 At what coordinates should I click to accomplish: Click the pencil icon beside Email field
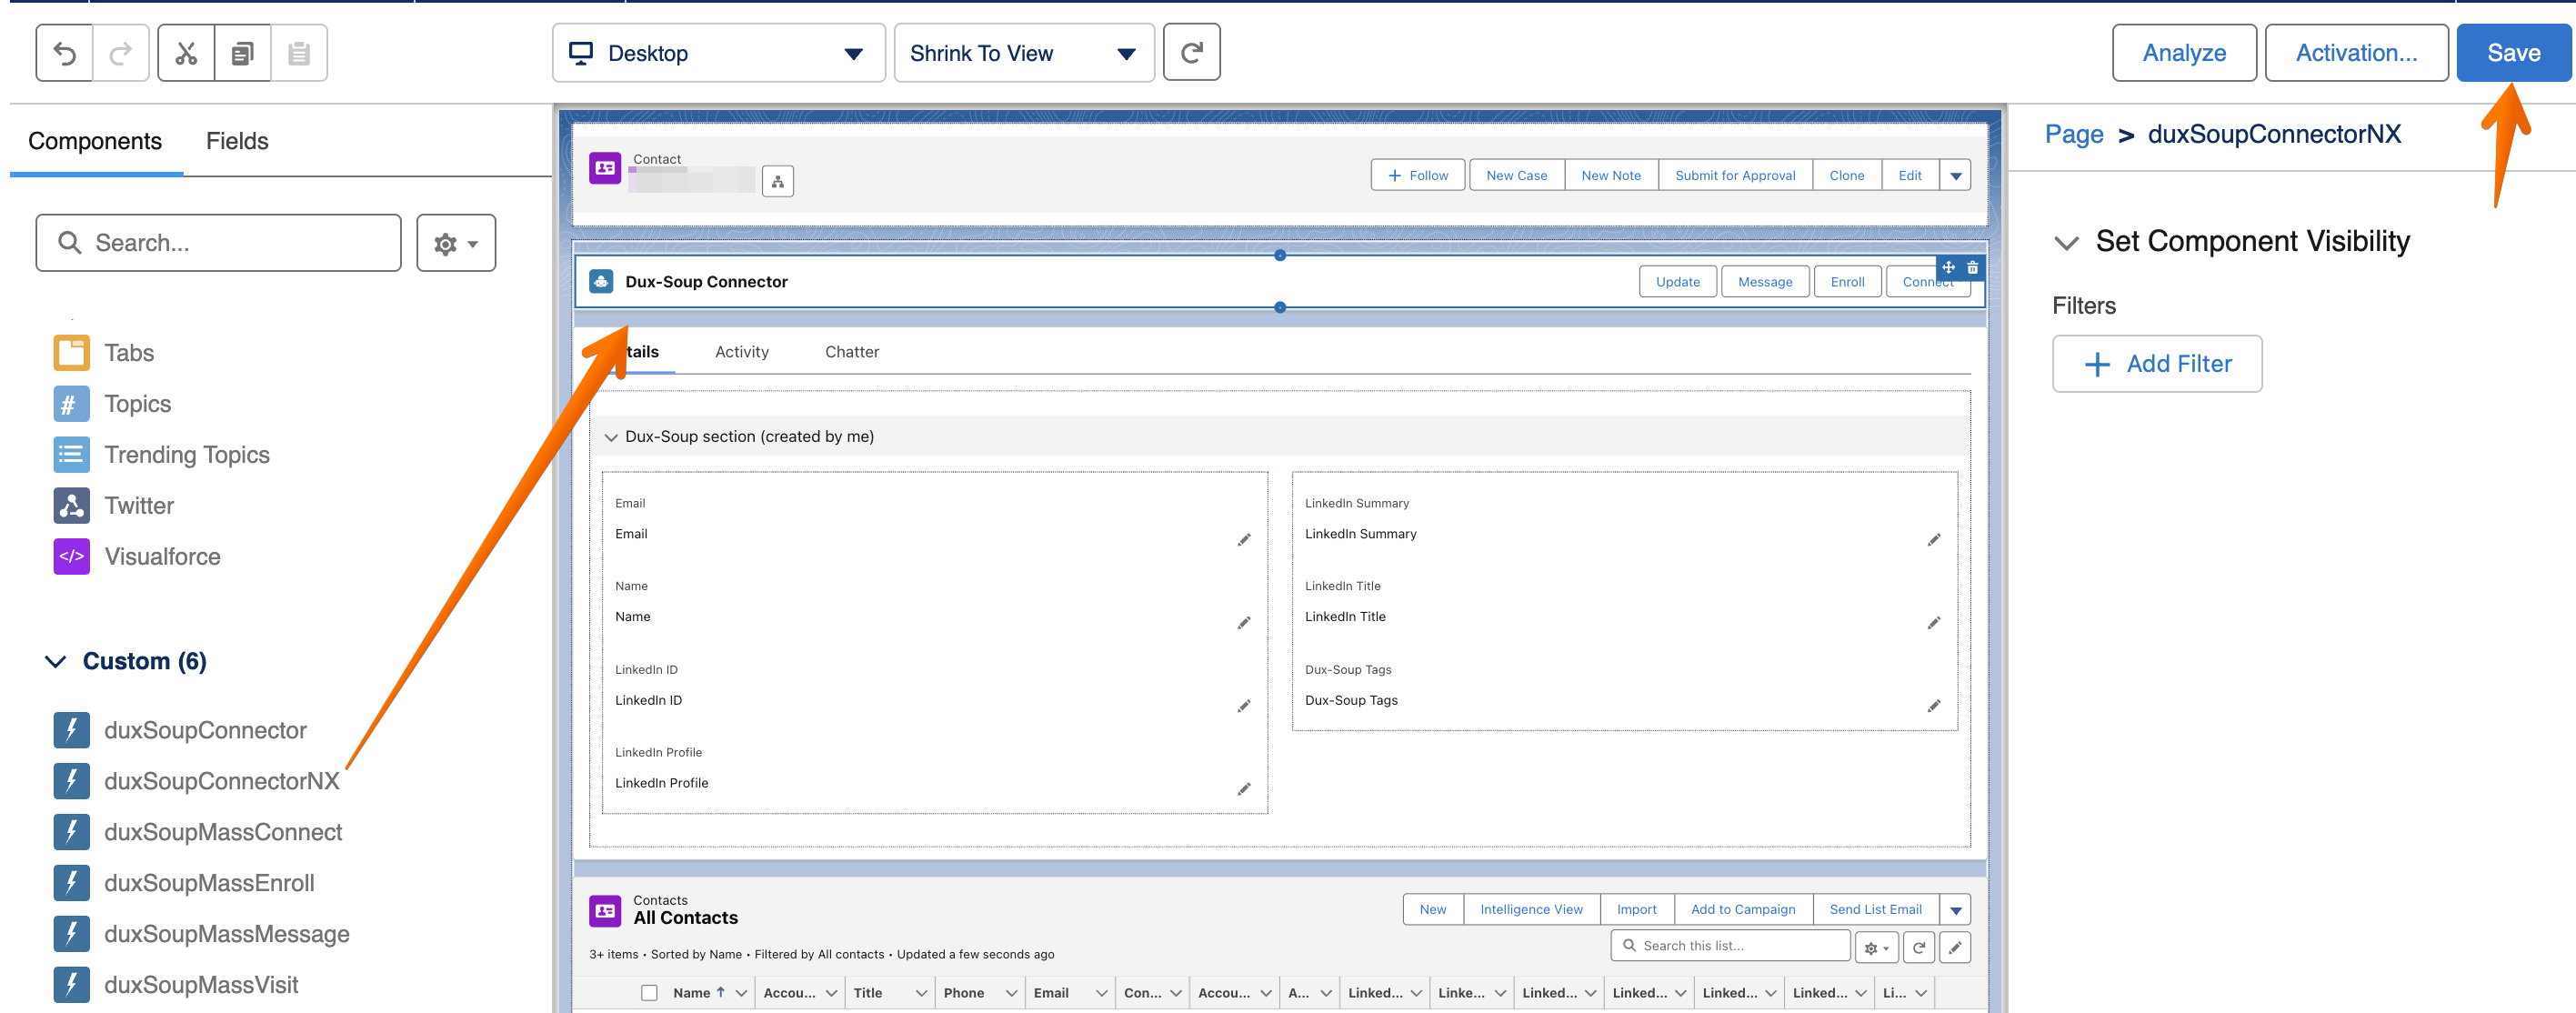pos(1243,540)
